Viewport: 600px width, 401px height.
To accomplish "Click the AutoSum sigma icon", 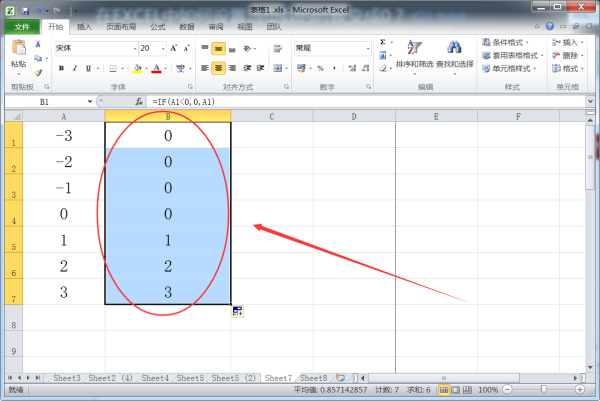I will [383, 43].
